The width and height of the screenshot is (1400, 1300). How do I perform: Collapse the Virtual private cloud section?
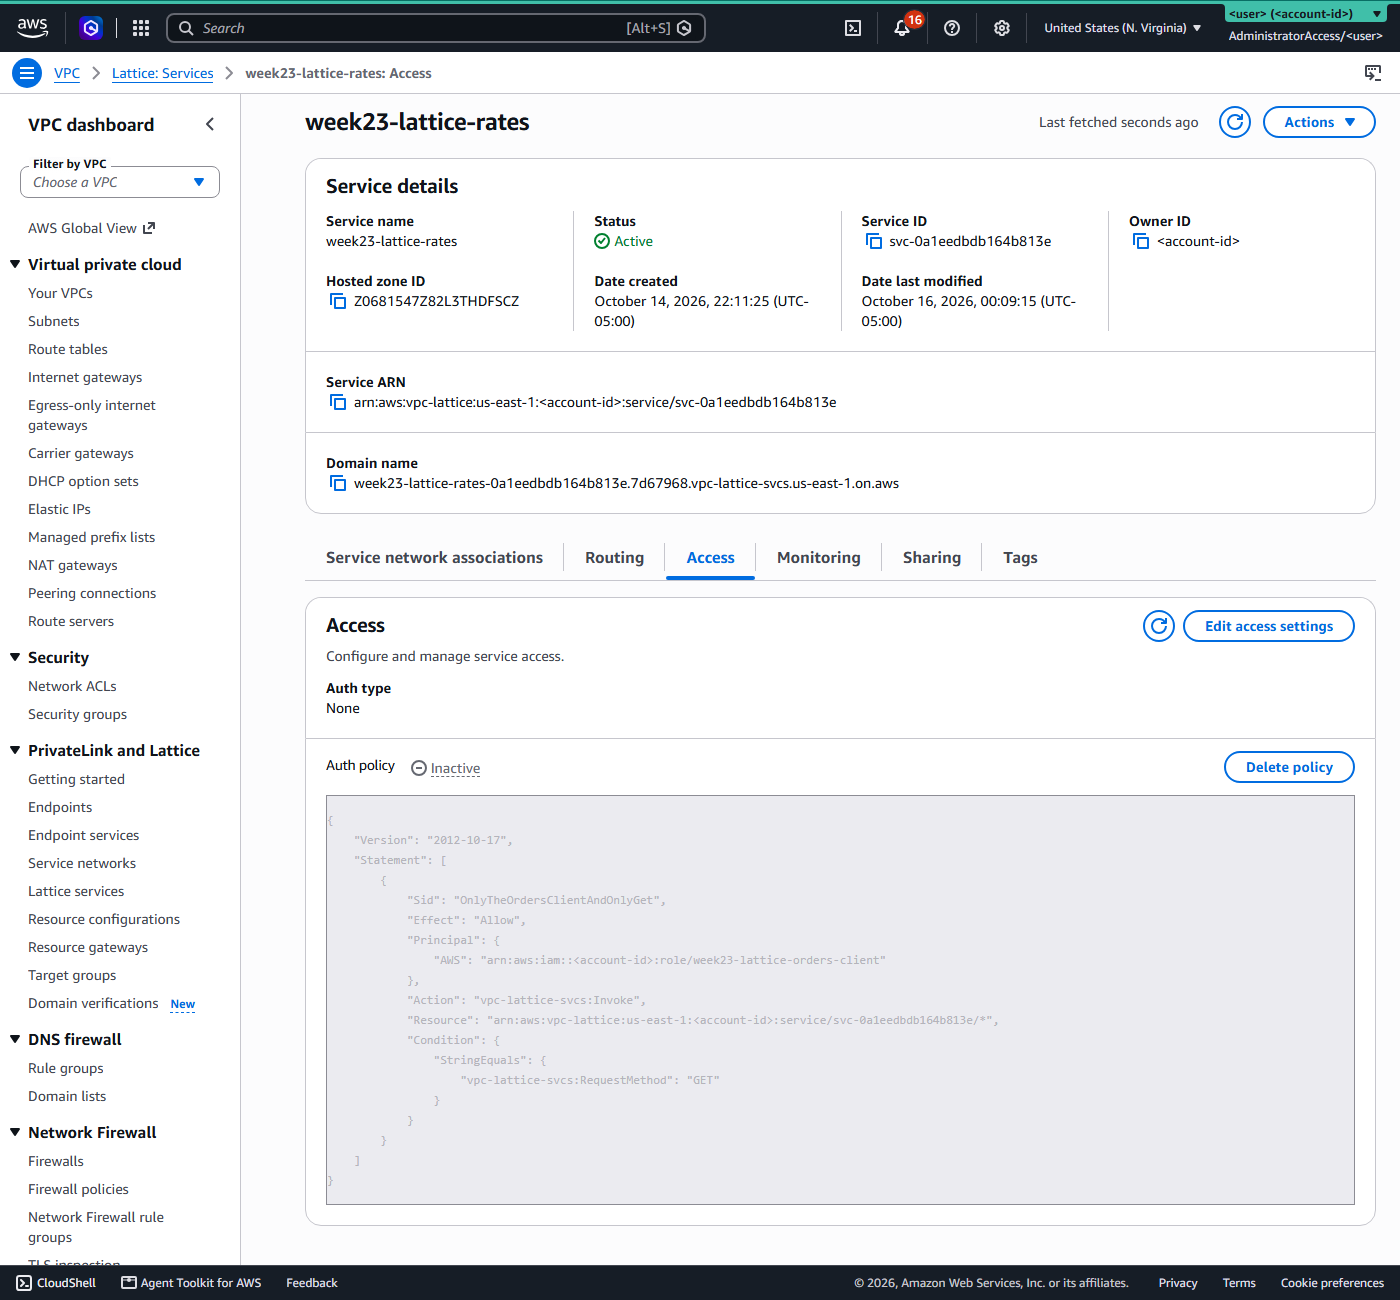[x=15, y=264]
